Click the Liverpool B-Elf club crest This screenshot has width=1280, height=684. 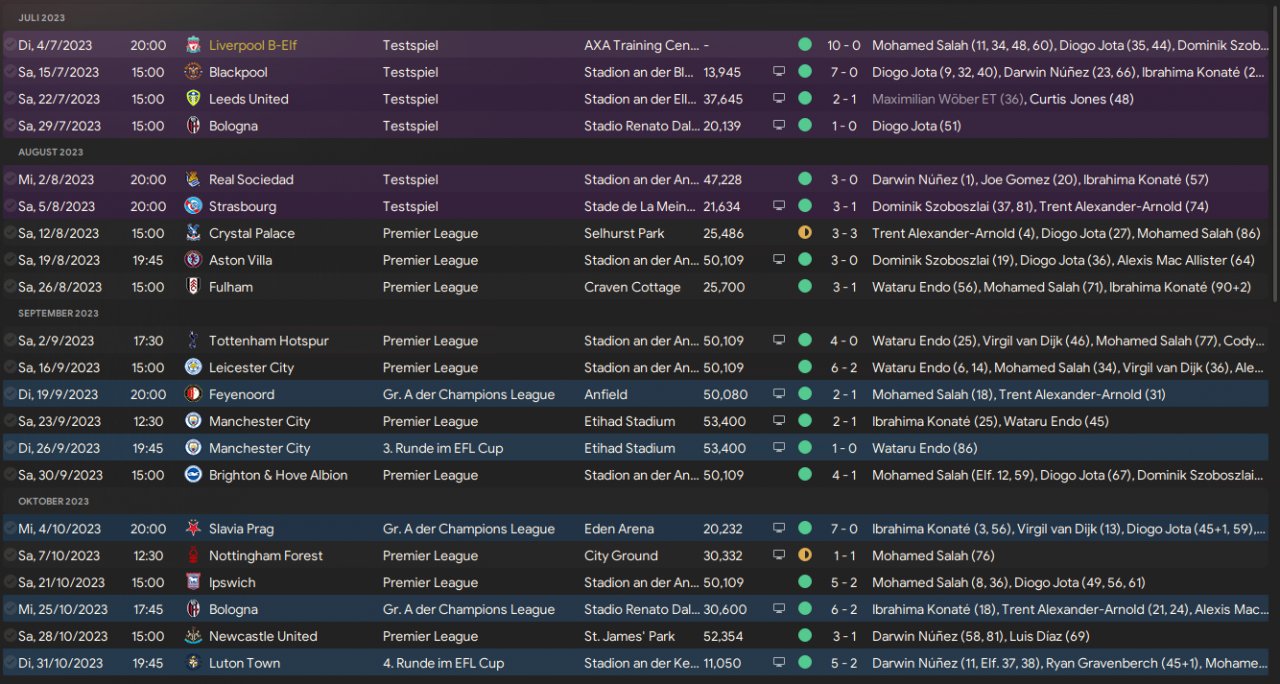point(193,45)
